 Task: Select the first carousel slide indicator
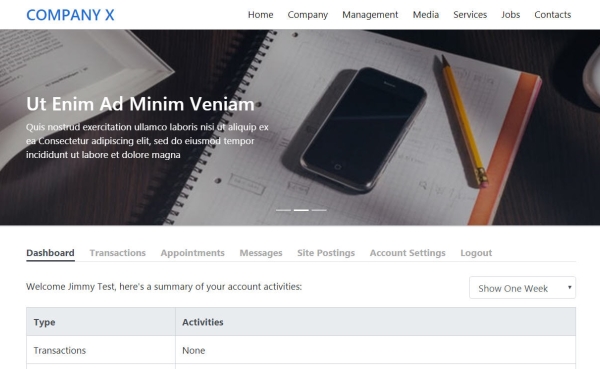pyautogui.click(x=284, y=210)
